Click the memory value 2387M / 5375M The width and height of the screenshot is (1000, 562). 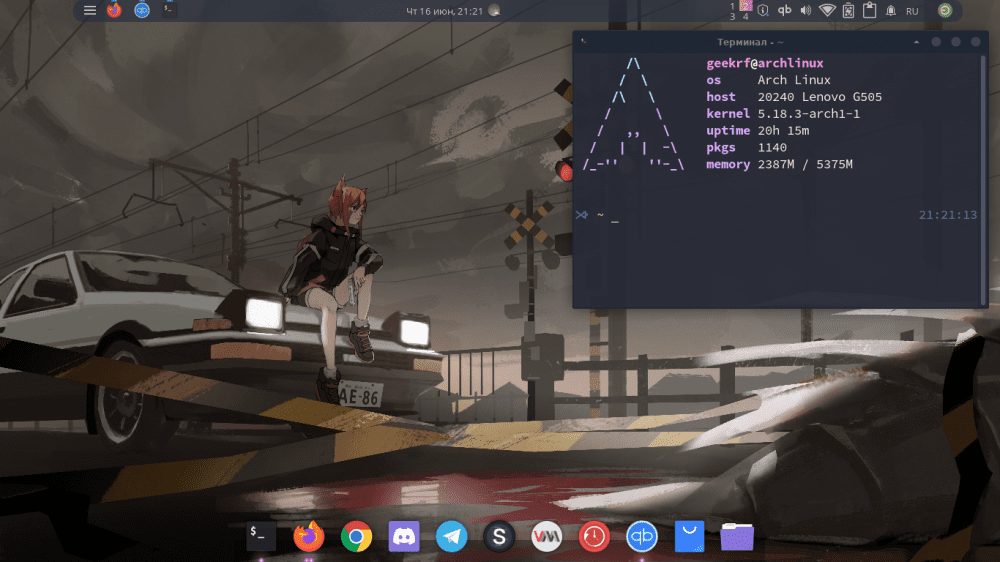[x=805, y=164]
